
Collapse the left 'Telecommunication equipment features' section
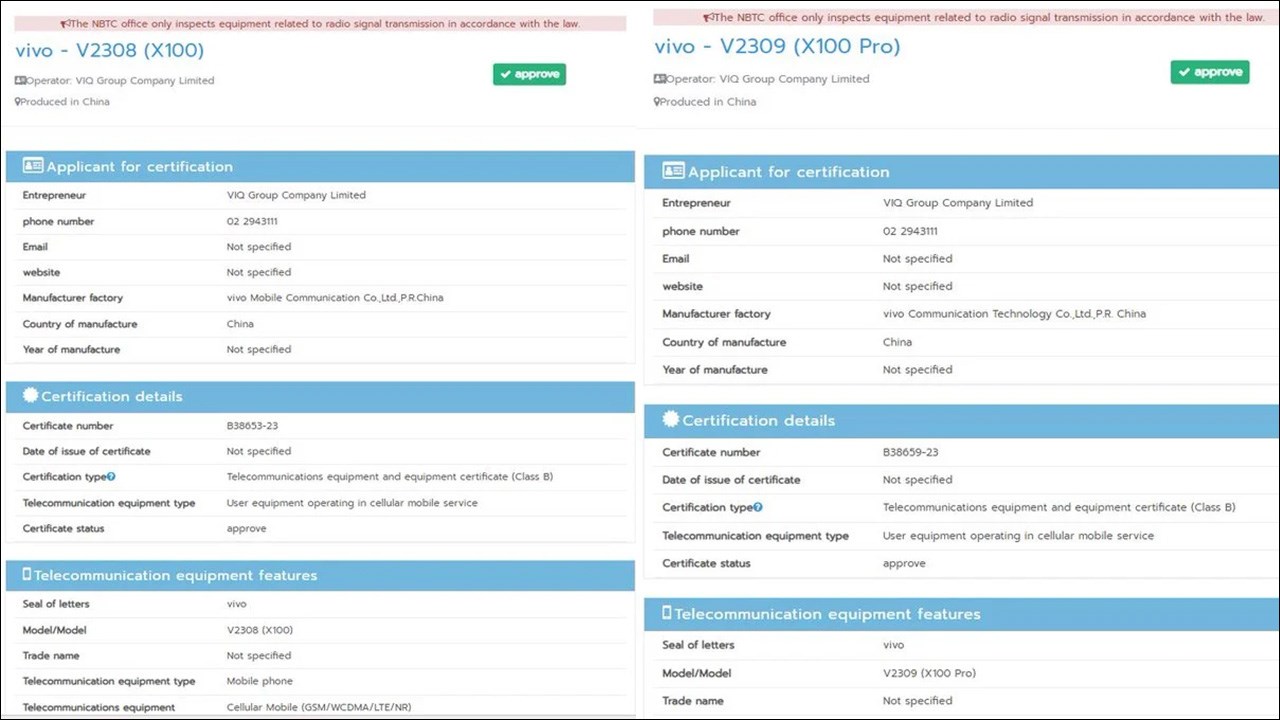[320, 575]
